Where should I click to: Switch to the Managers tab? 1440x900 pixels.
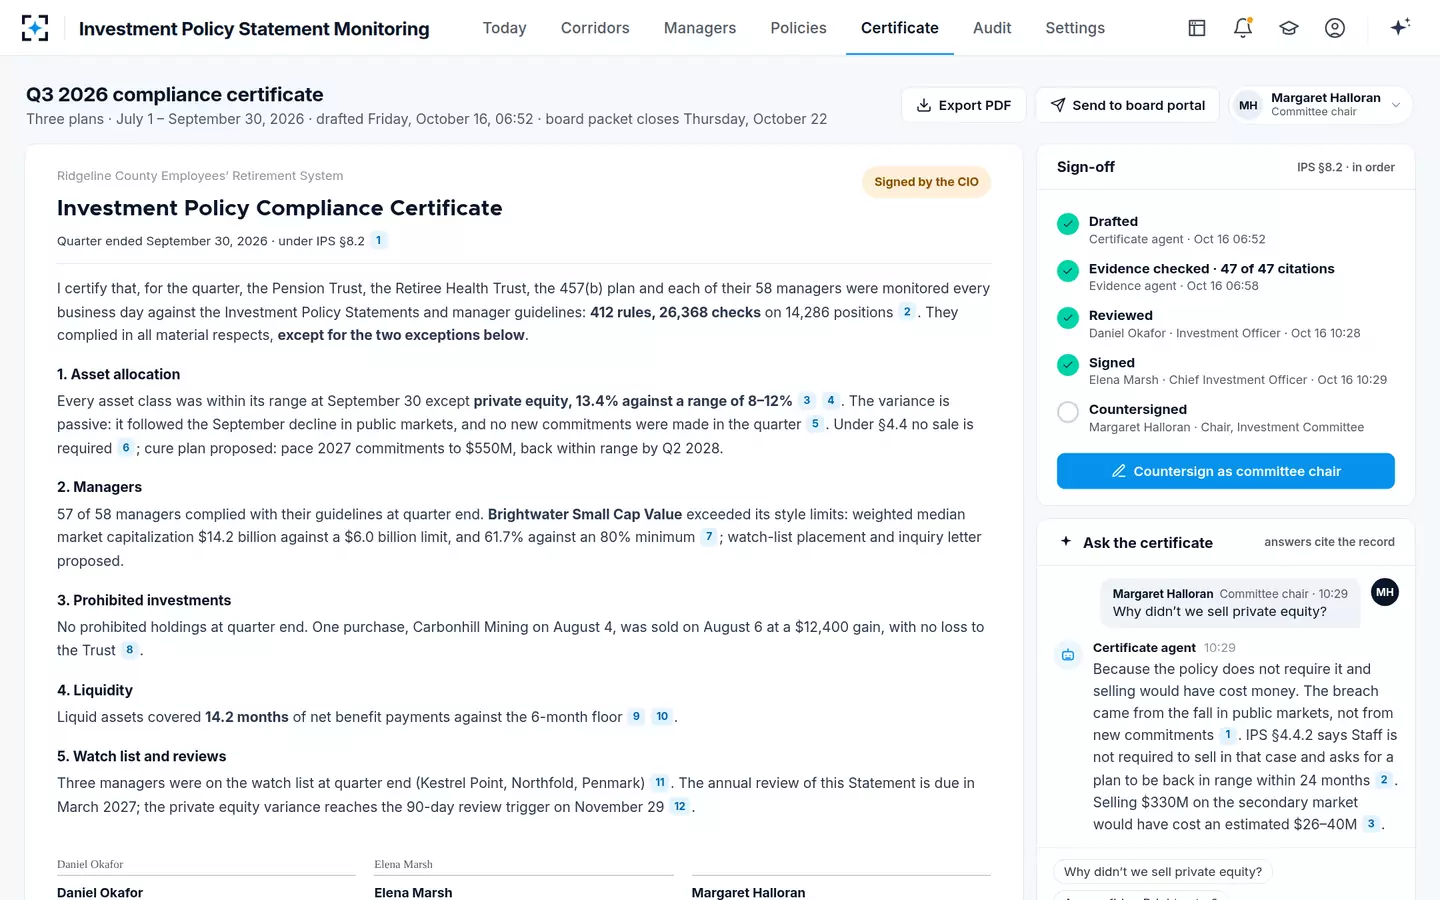[700, 28]
